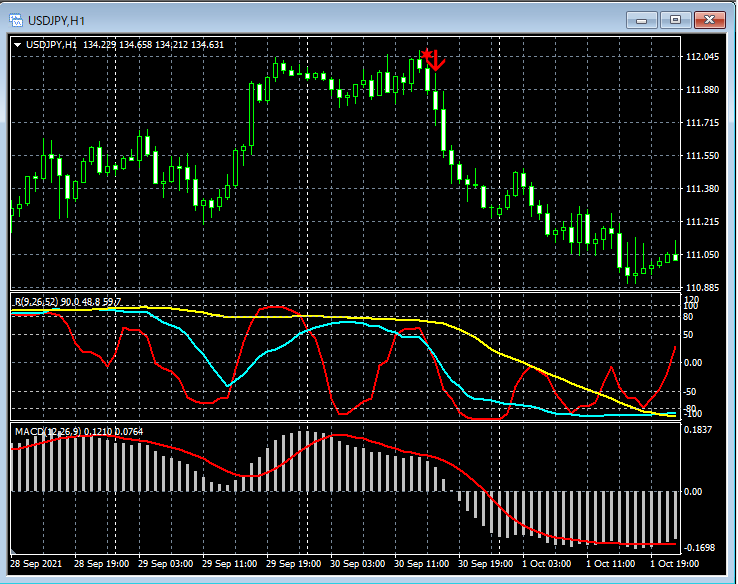Click the 30 Sep 19:00 time label
The height and width of the screenshot is (584, 738).
click(x=486, y=564)
